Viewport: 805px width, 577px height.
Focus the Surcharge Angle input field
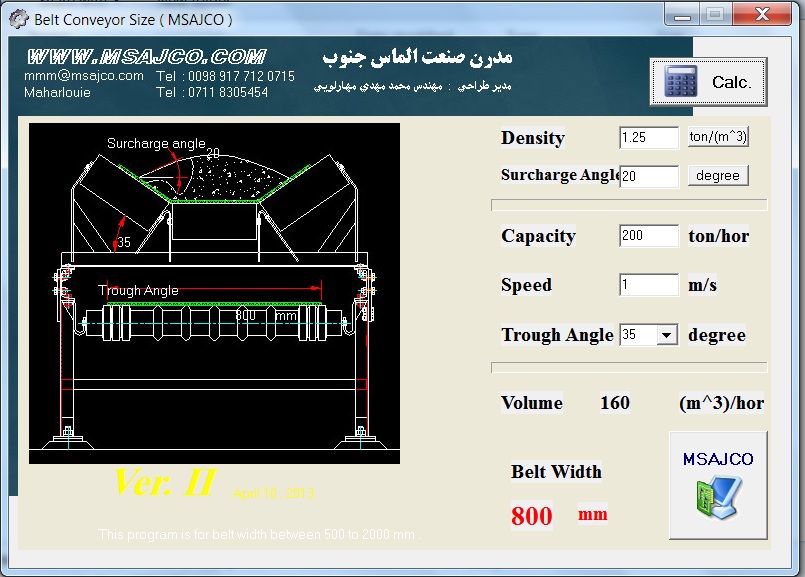(x=648, y=177)
